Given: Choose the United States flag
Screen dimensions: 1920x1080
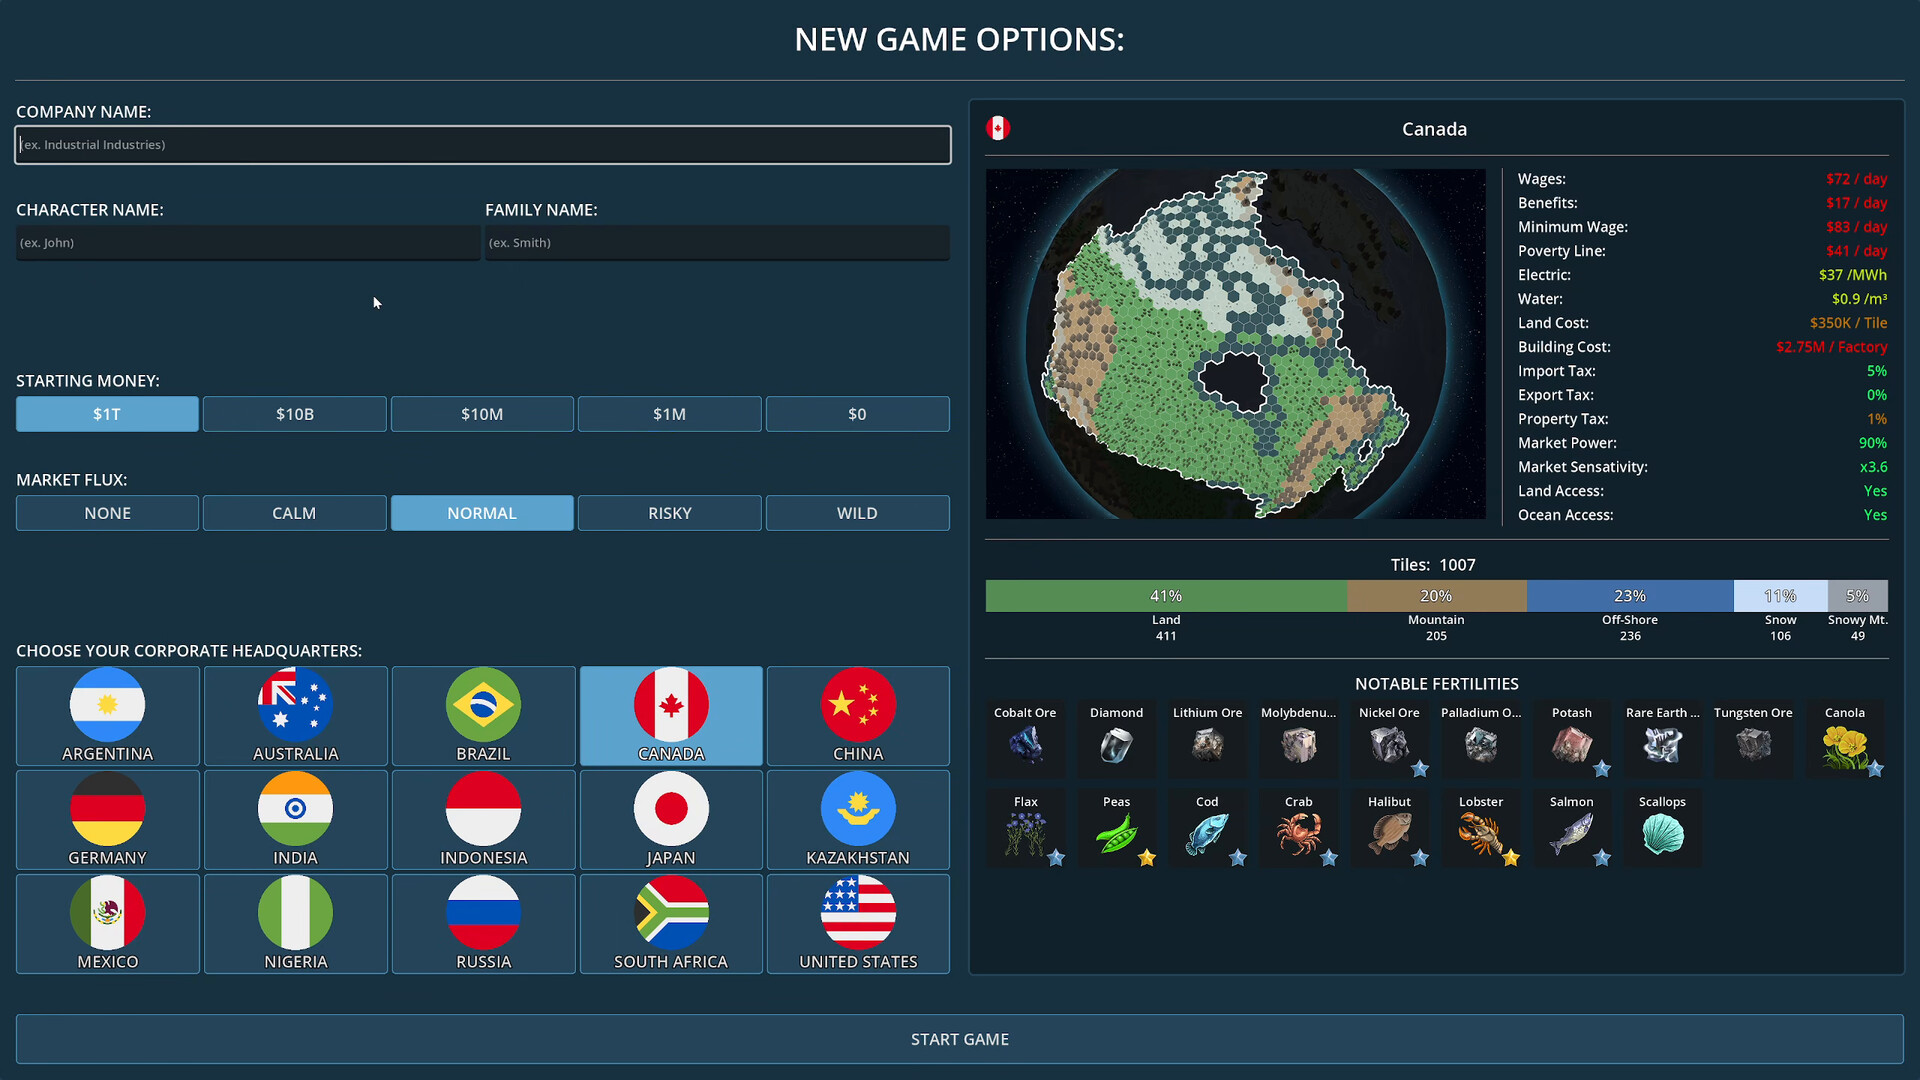Looking at the screenshot, I should click(857, 922).
